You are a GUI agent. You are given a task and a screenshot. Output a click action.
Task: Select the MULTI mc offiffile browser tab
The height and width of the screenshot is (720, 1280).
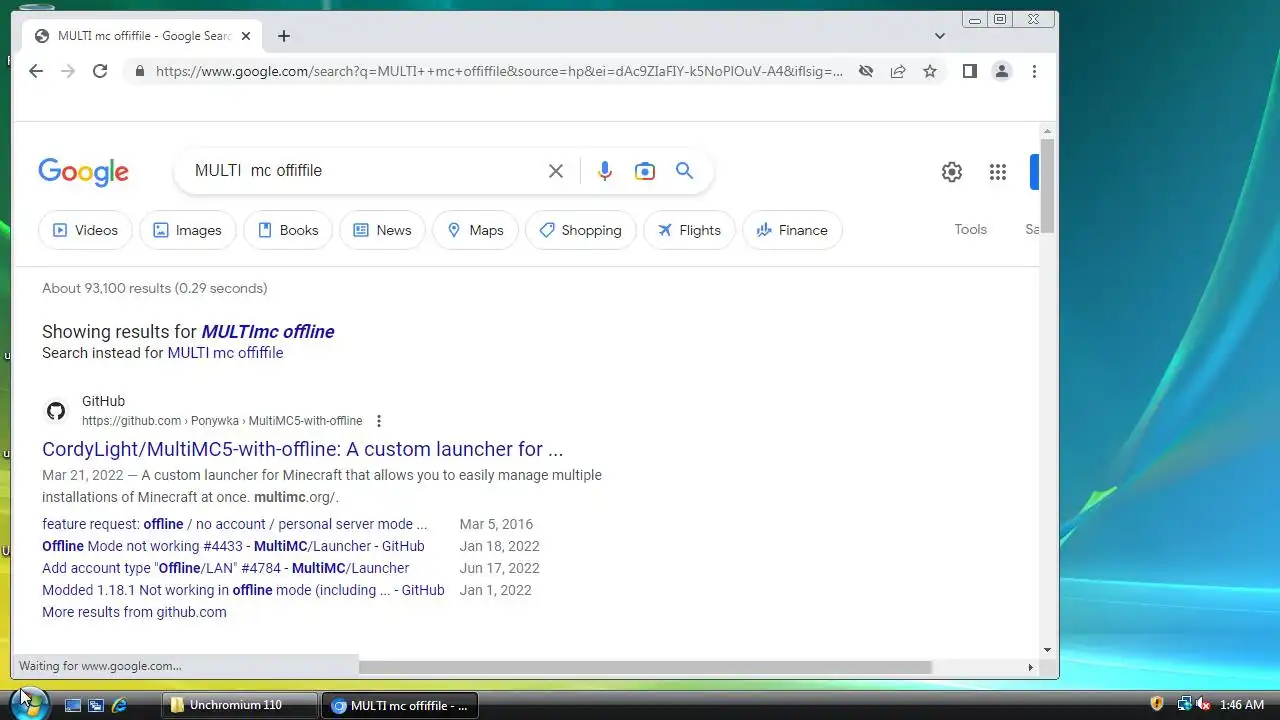[x=140, y=36]
